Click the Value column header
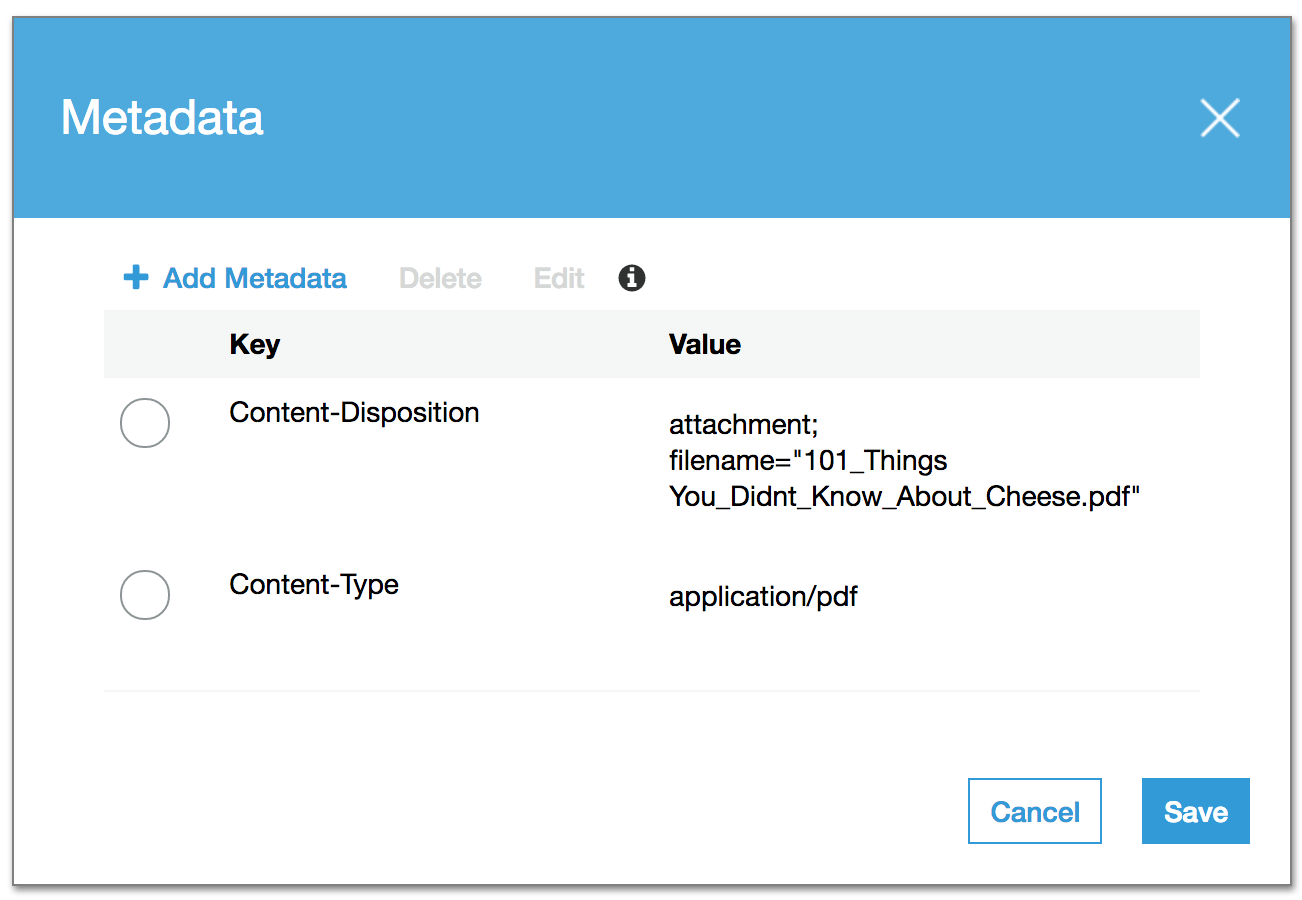The height and width of the screenshot is (900, 1302). (x=705, y=344)
